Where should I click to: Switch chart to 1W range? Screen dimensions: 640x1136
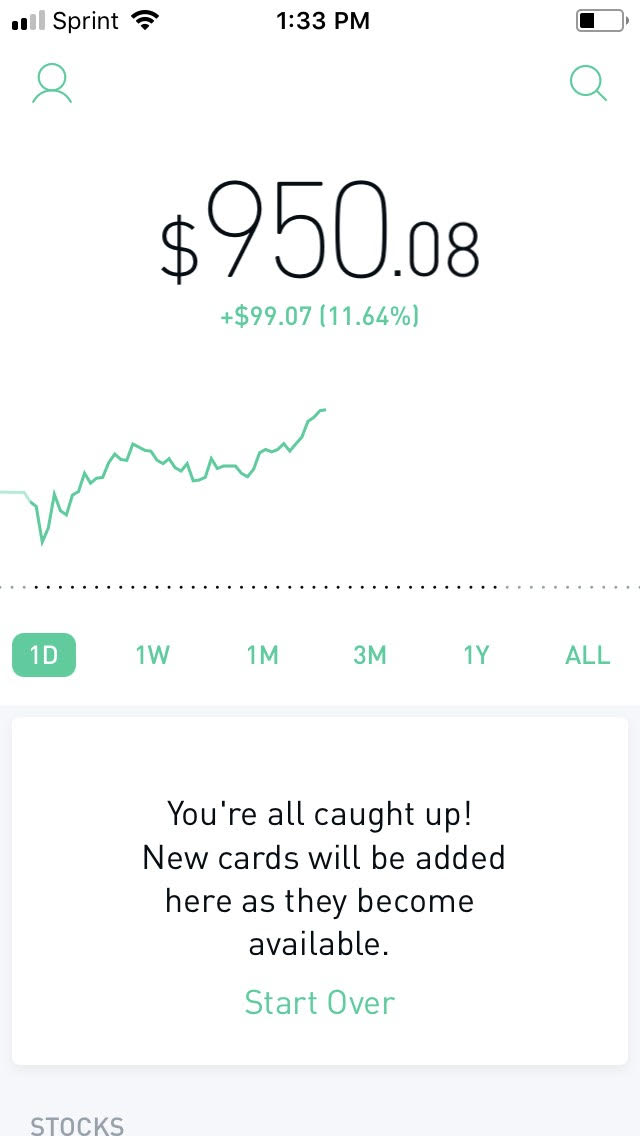152,655
